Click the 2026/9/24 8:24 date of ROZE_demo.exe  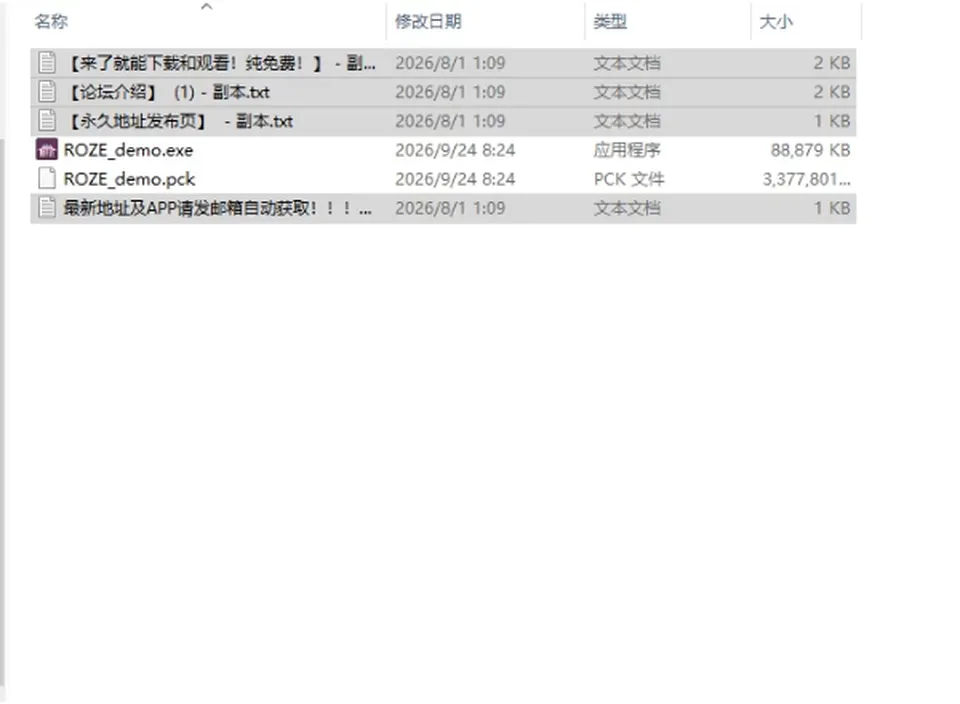pos(455,150)
